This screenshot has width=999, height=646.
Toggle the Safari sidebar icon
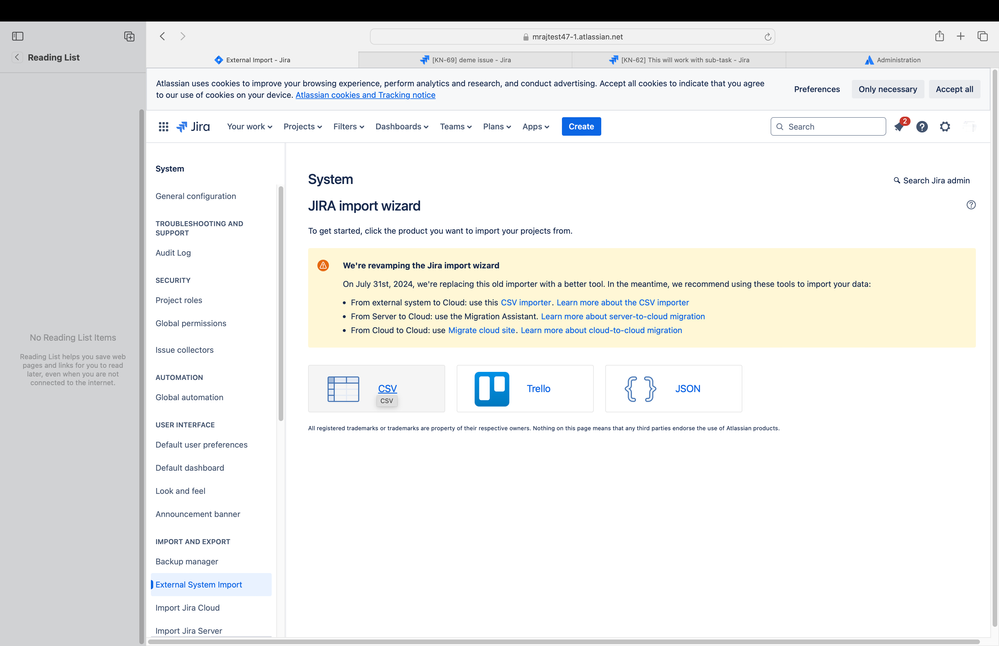pyautogui.click(x=18, y=36)
